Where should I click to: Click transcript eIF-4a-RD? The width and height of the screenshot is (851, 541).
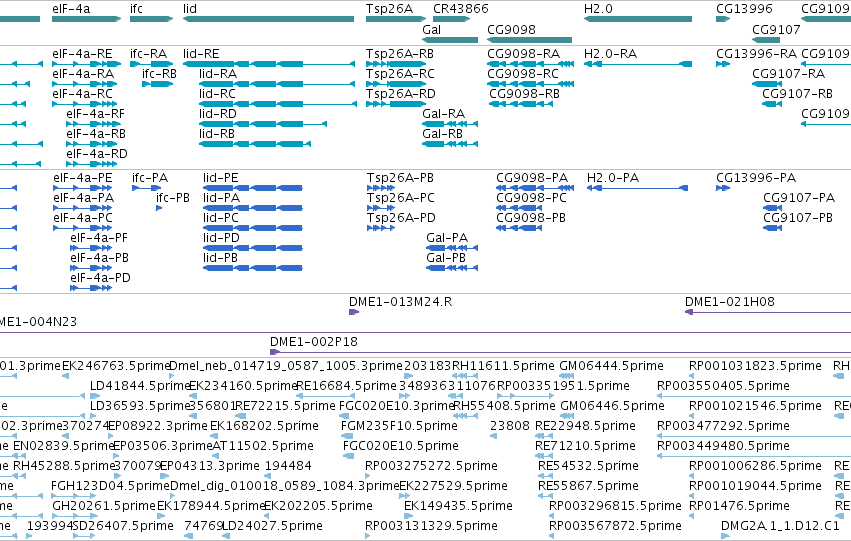click(x=91, y=164)
